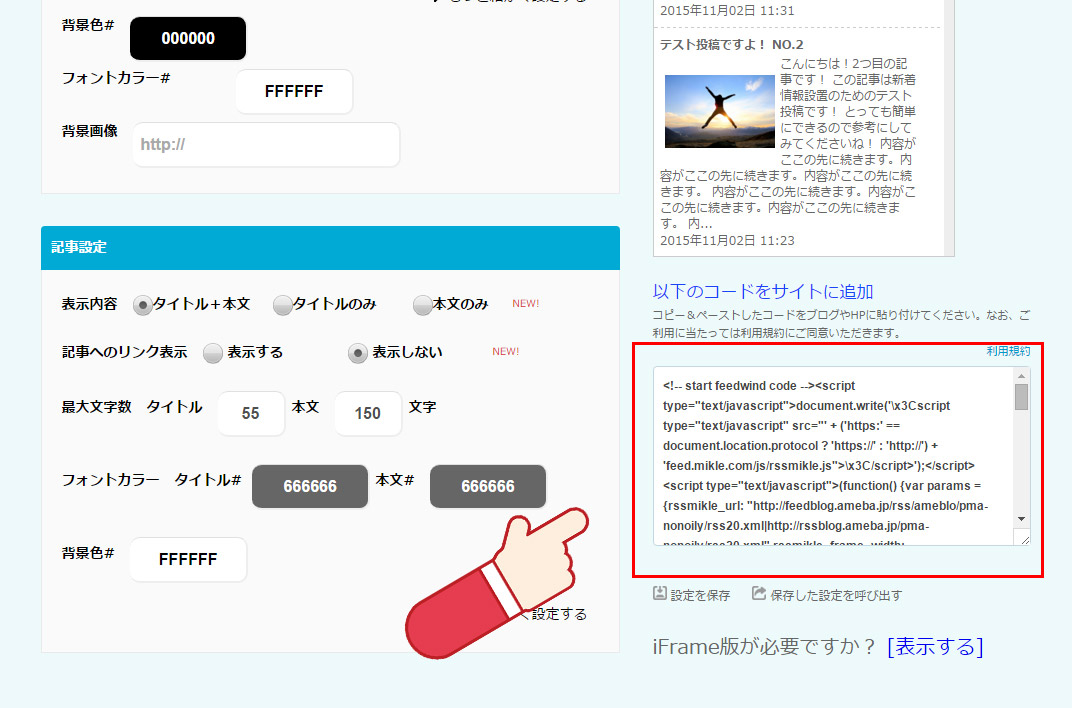Click the 記事設定 section header
The image size is (1072, 708).
point(330,247)
